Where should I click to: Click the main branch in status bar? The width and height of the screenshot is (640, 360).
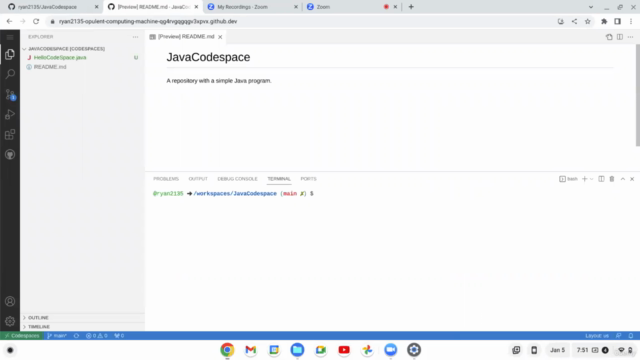coord(57,336)
